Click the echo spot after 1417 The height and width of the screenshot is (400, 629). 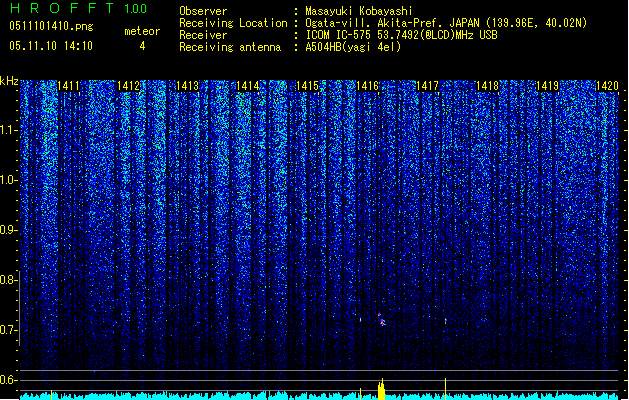pos(446,321)
